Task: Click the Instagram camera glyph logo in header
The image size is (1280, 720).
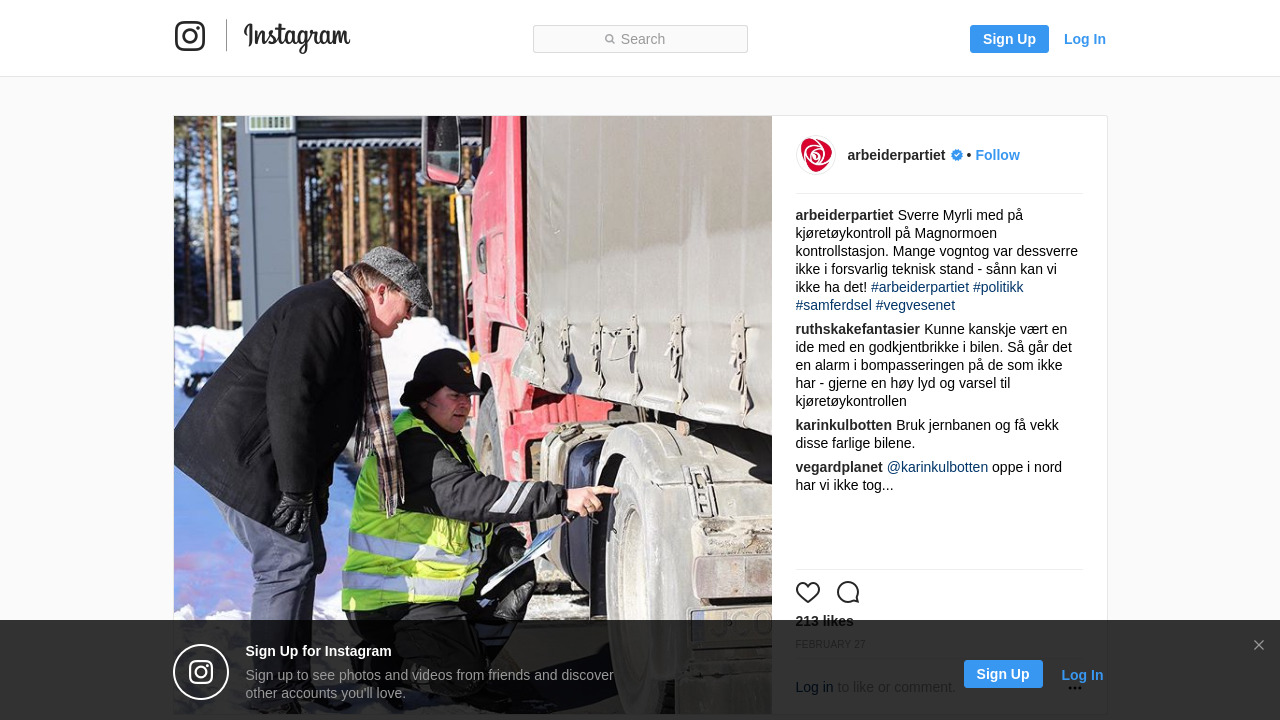Action: point(190,36)
